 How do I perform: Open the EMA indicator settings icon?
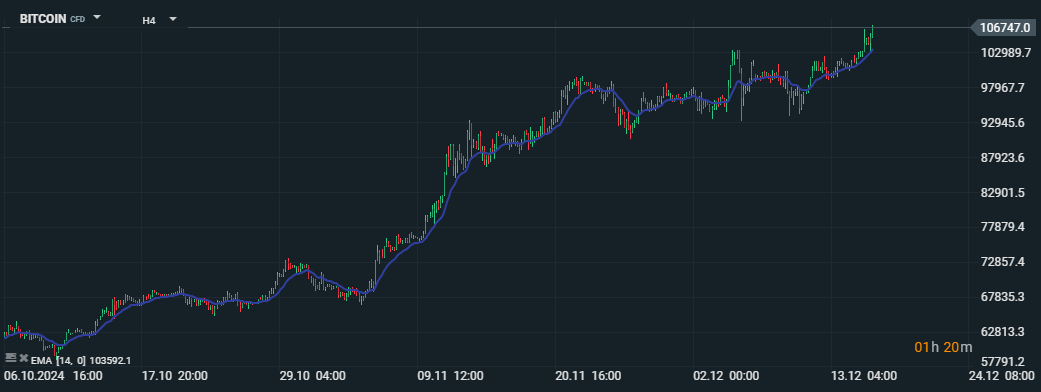10,357
